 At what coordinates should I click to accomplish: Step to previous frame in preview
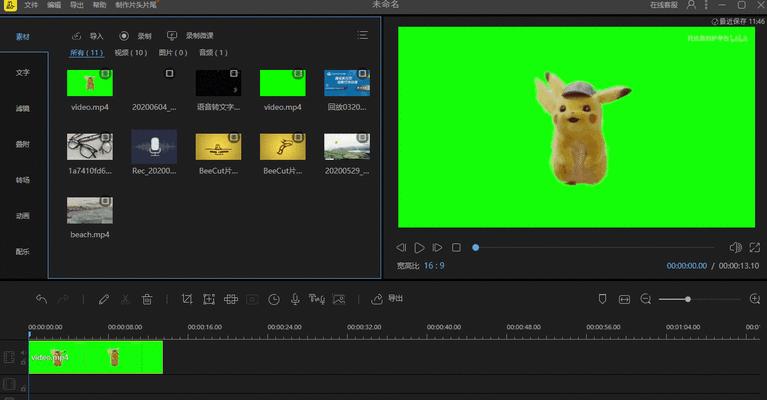401,247
